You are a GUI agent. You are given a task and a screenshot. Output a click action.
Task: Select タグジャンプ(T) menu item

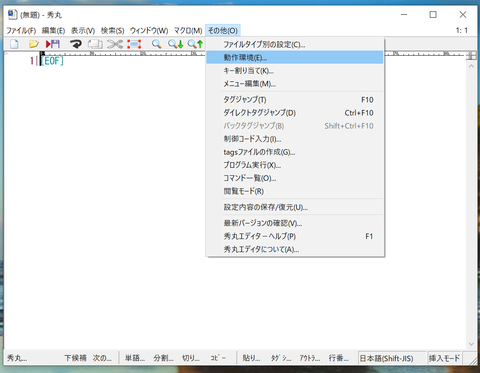[x=295, y=100]
